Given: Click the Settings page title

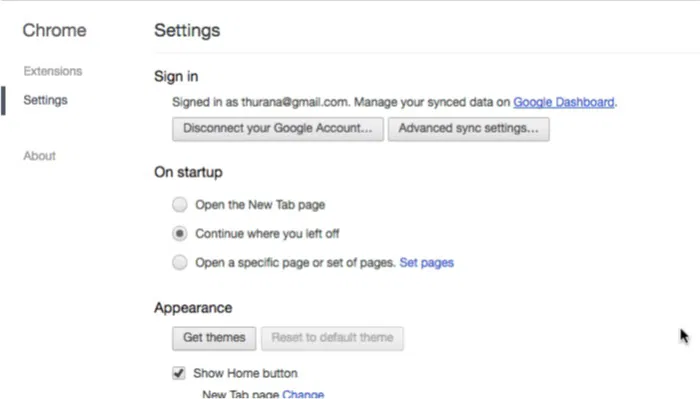Looking at the screenshot, I should 187,30.
